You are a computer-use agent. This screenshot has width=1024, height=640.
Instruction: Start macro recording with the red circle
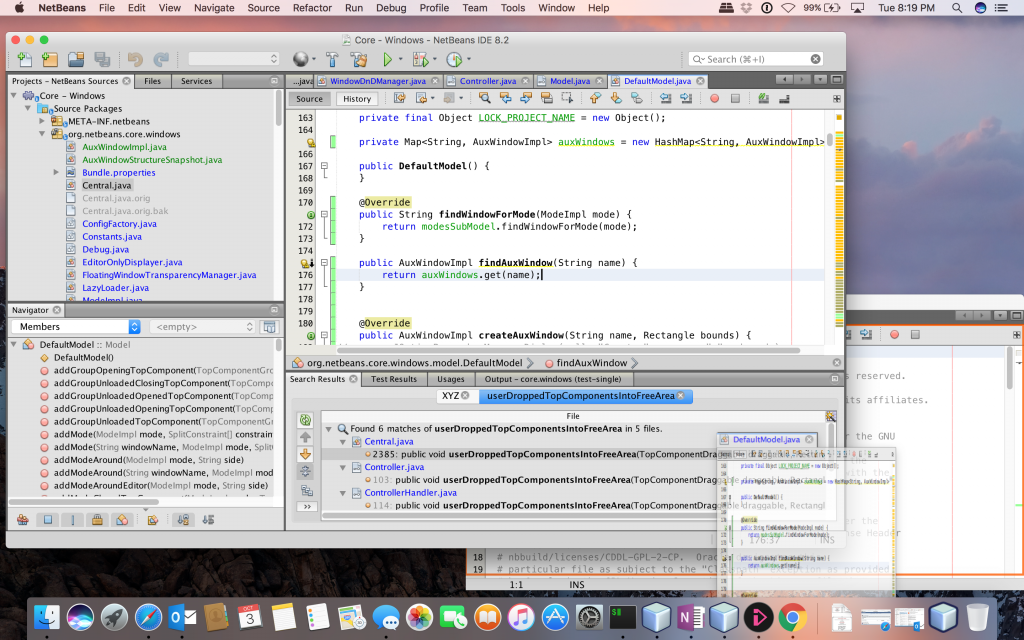pos(714,99)
